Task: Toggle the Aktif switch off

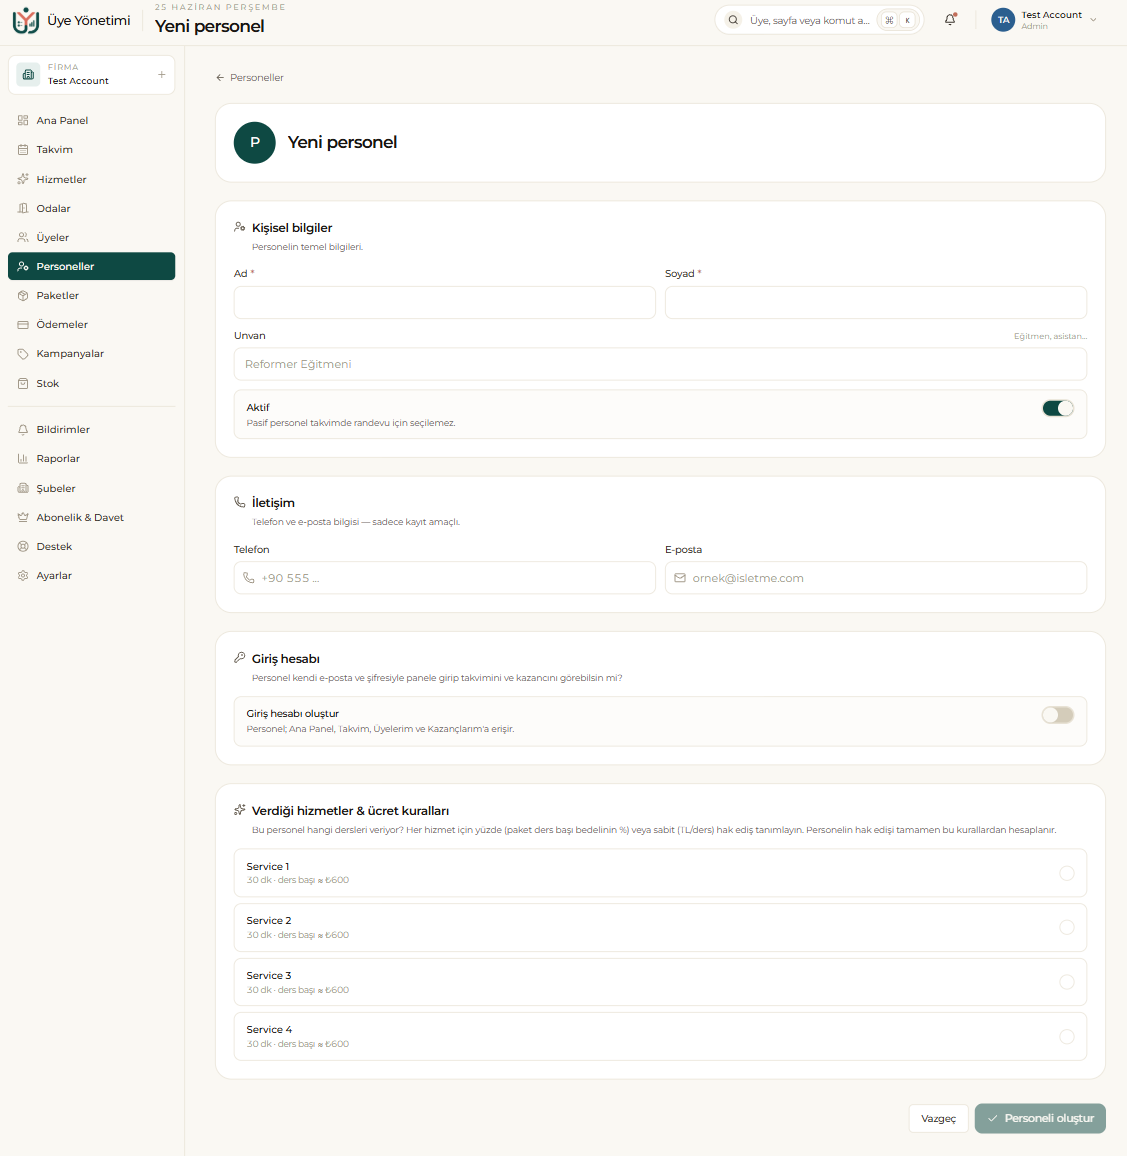Action: 1058,408
